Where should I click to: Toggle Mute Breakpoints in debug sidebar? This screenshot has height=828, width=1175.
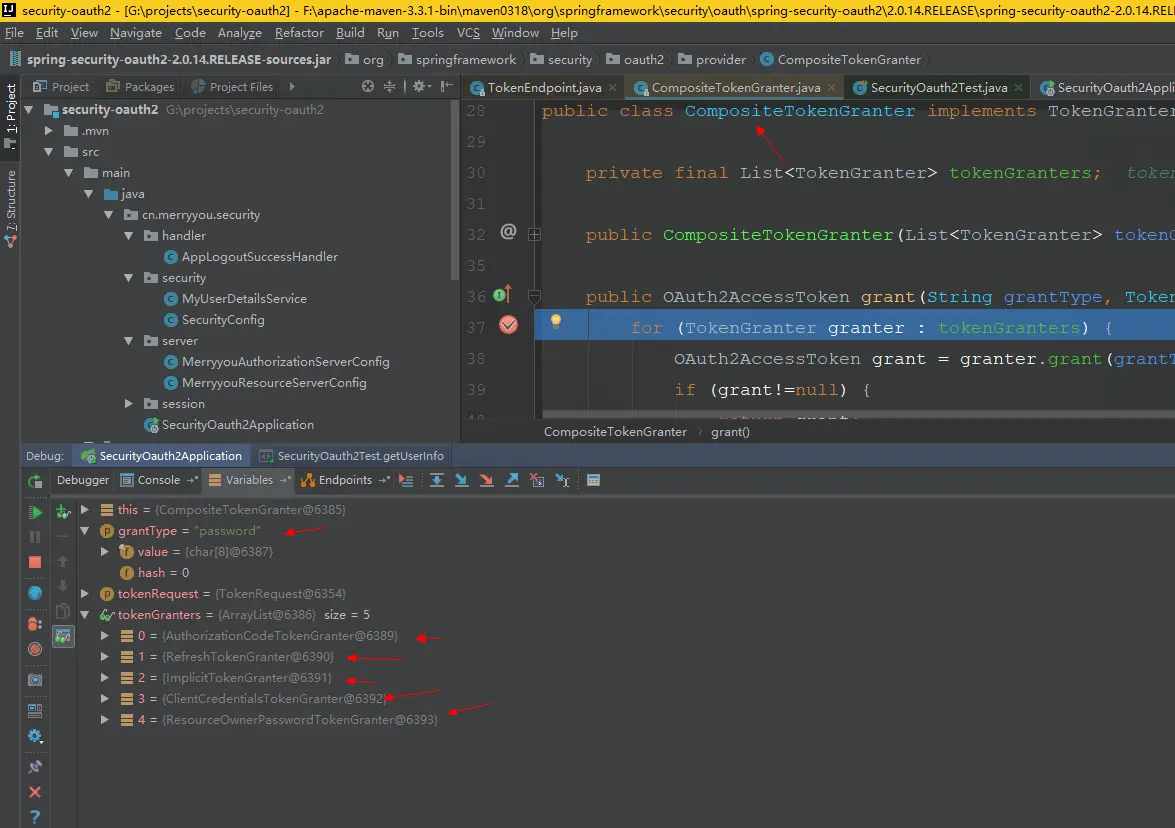35,649
